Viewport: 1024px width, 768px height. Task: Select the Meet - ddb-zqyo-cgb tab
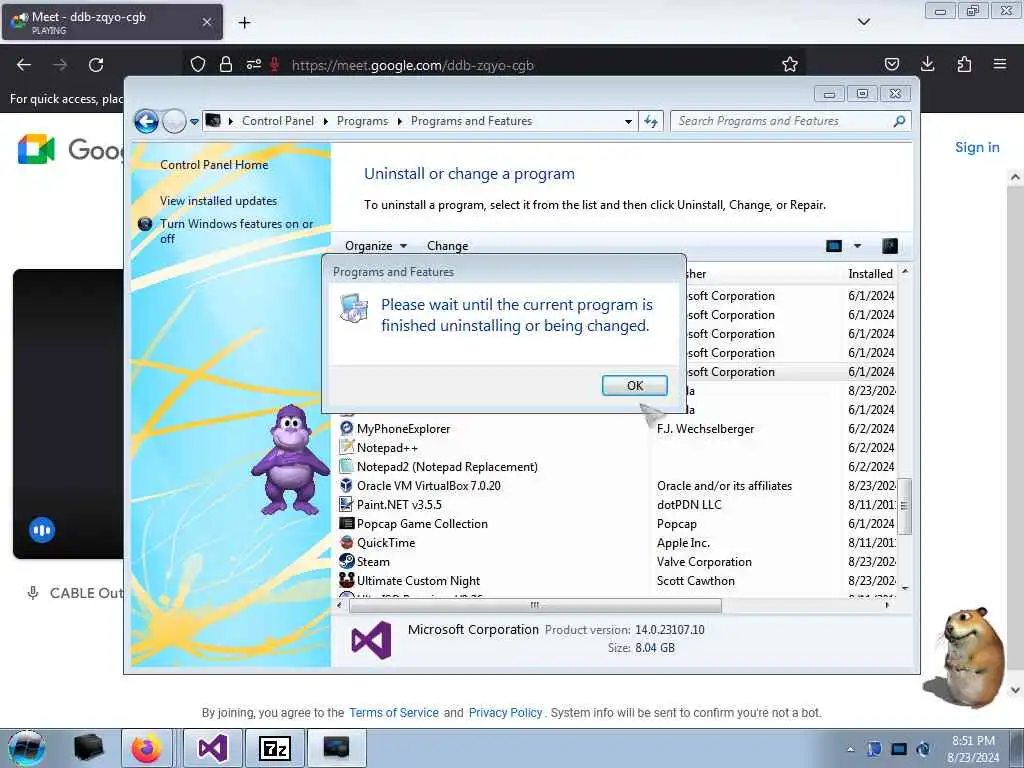click(x=112, y=22)
